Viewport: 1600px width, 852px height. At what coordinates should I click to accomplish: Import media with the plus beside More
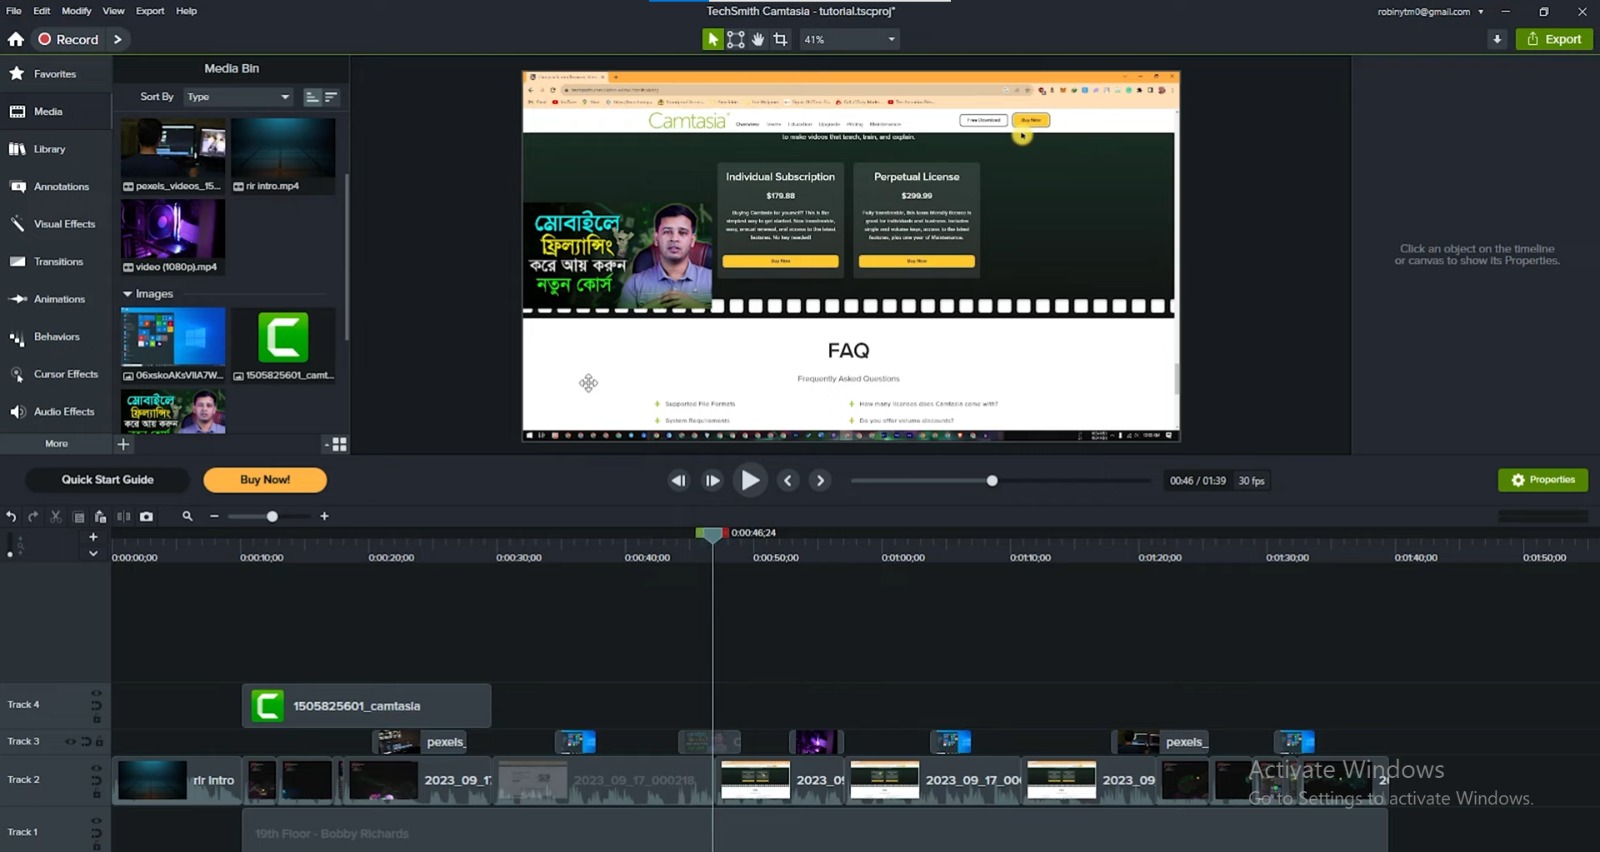pos(123,443)
